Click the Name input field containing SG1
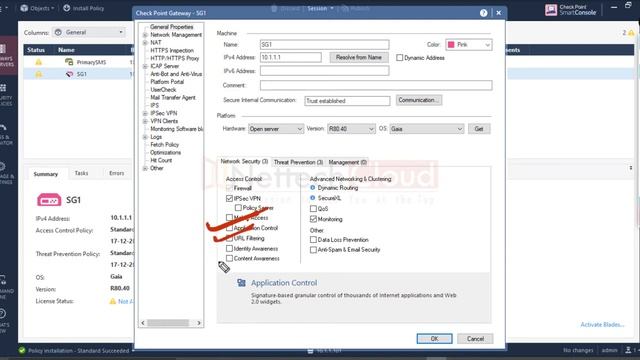Viewport: 640px width, 360px height. pos(324,44)
